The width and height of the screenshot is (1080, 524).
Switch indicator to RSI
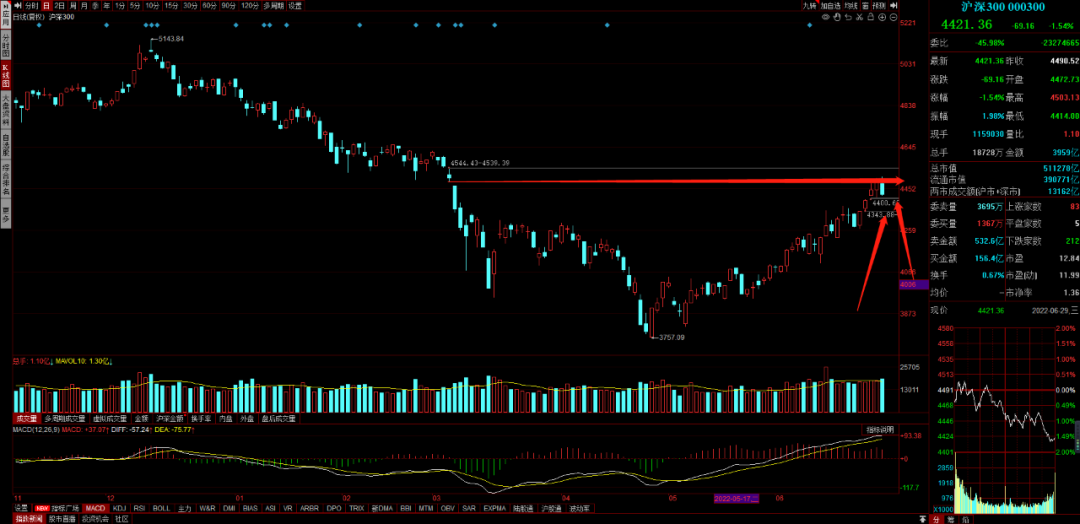coord(138,508)
